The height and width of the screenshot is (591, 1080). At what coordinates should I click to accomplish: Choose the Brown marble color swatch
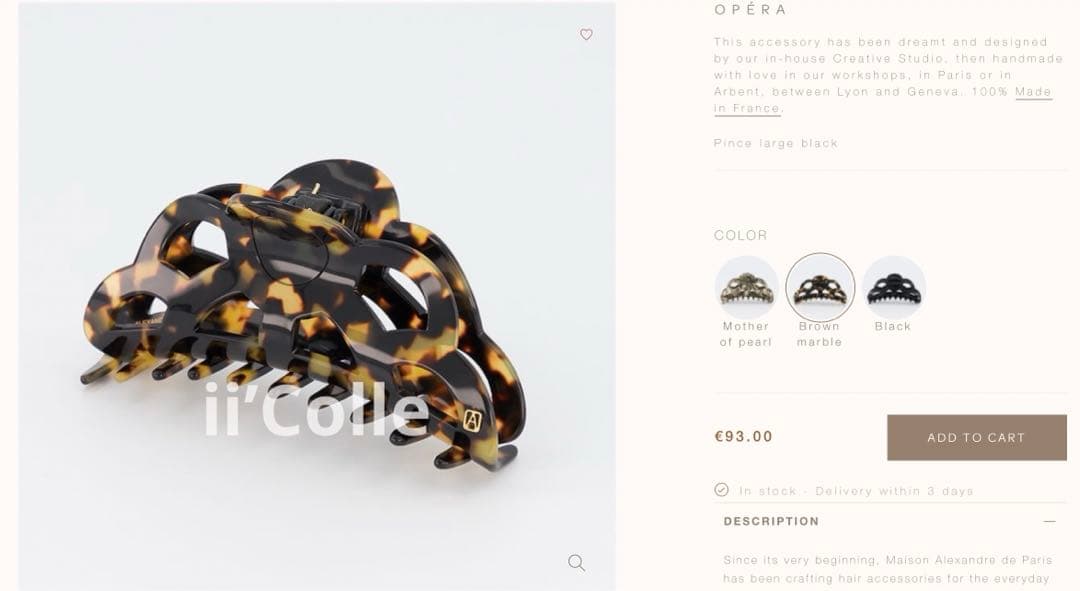pyautogui.click(x=820, y=287)
